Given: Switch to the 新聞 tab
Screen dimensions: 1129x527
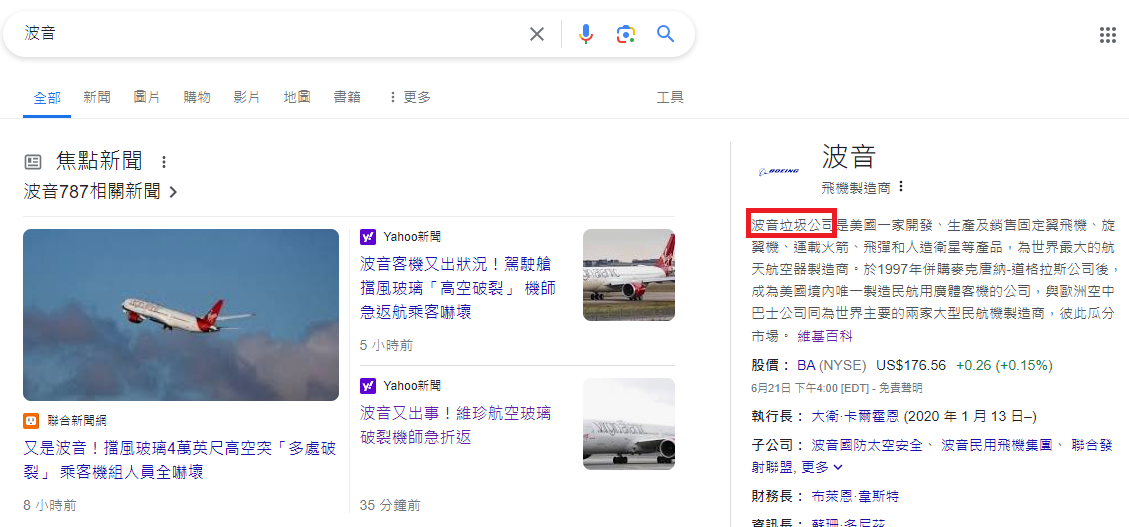Looking at the screenshot, I should click(x=96, y=97).
